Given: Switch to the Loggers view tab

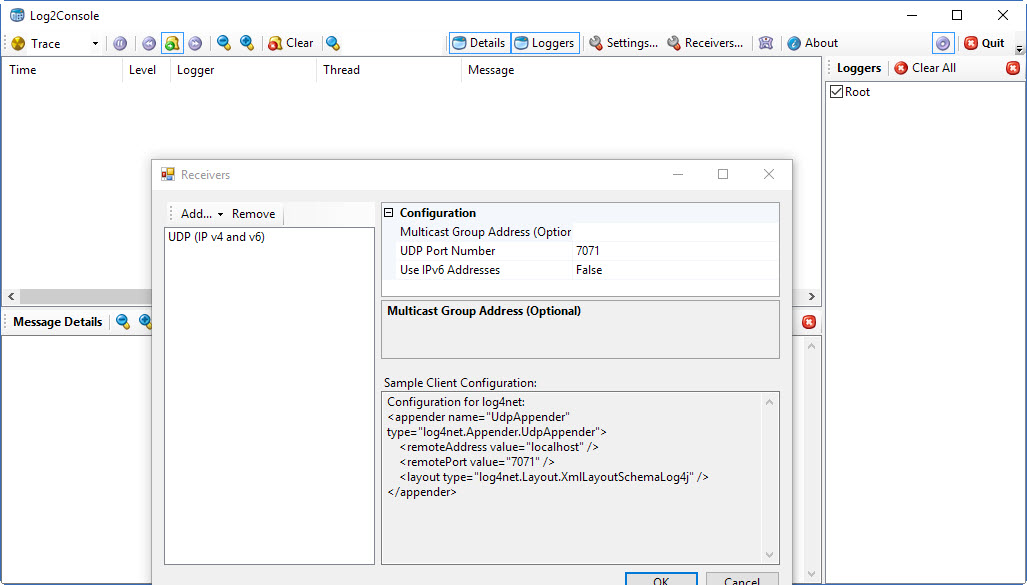Looking at the screenshot, I should point(545,43).
